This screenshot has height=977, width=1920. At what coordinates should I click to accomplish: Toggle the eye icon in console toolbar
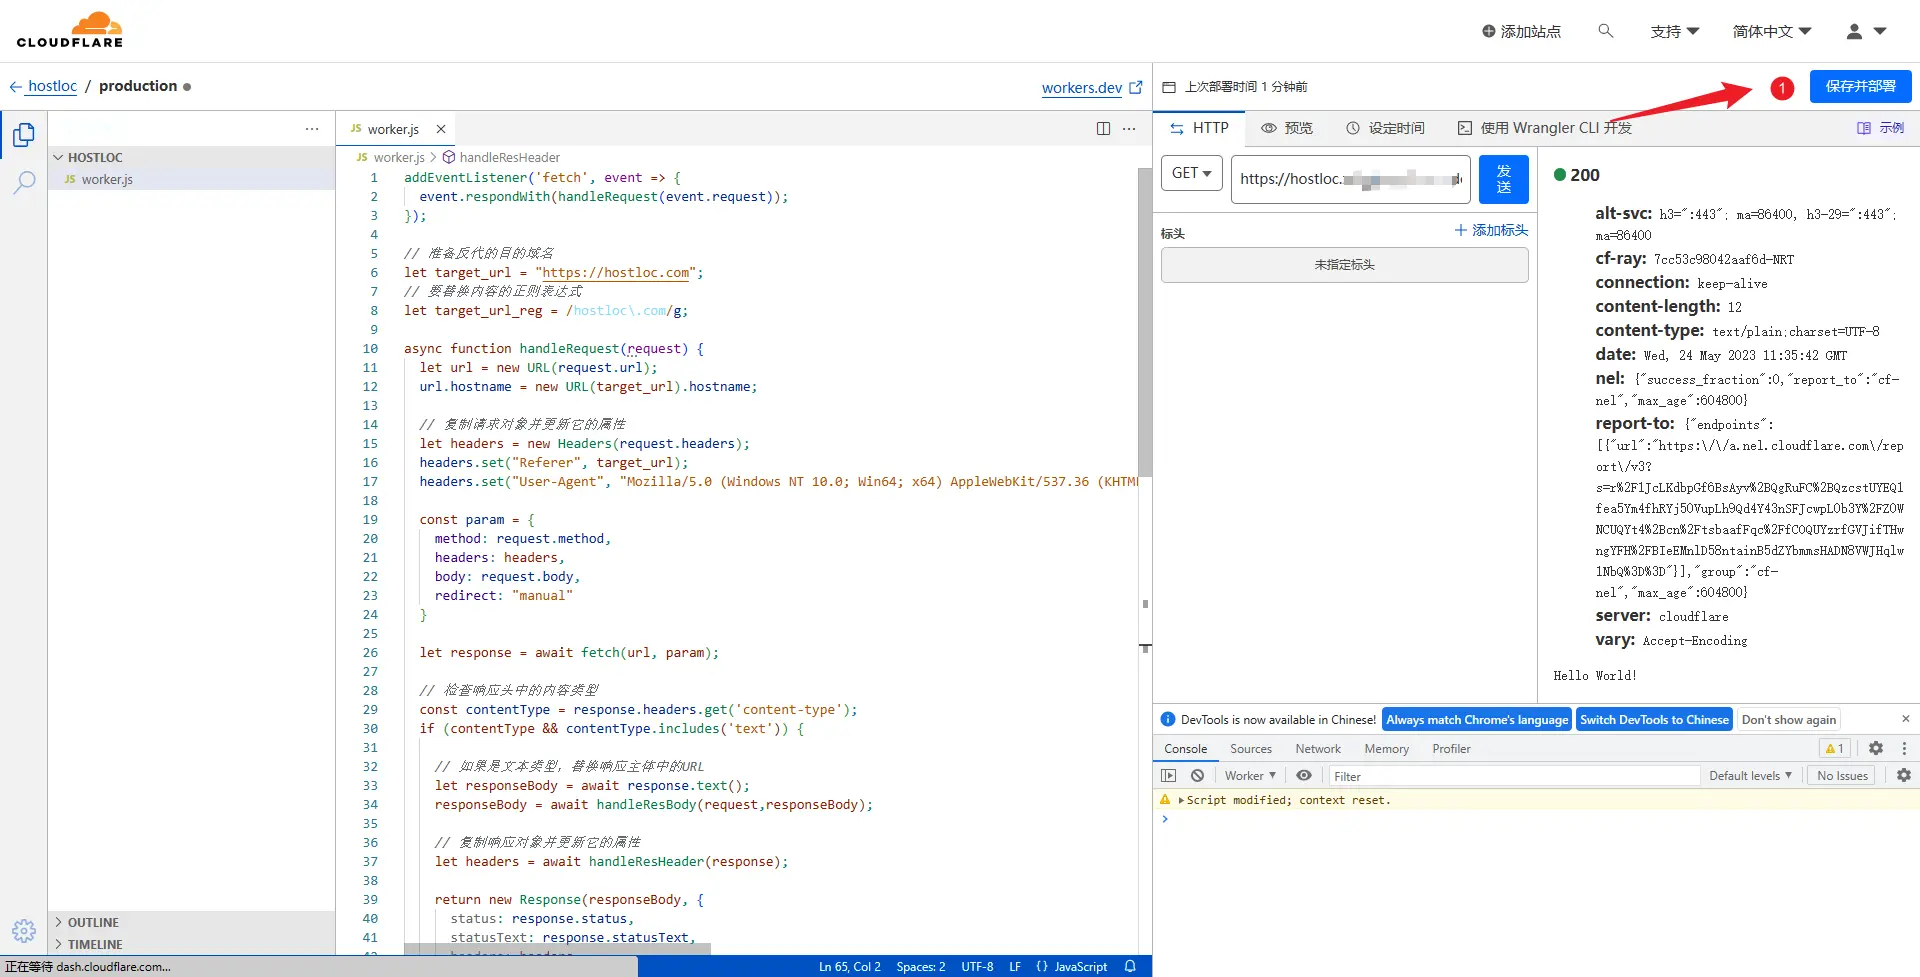(1304, 775)
